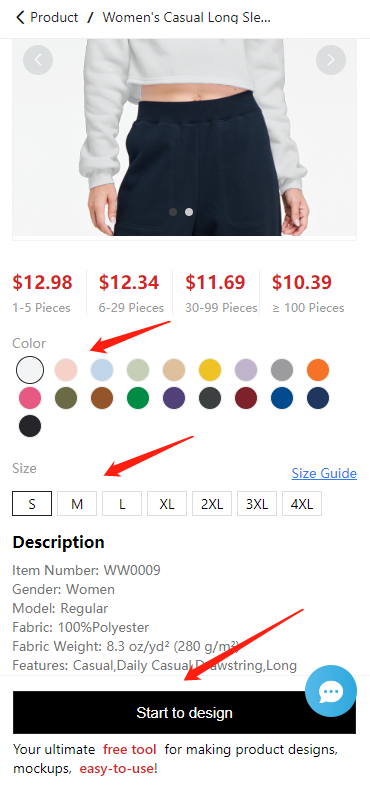Screen dimensions: 370x793
Task: Click the product image of navy pants
Action: [184, 138]
